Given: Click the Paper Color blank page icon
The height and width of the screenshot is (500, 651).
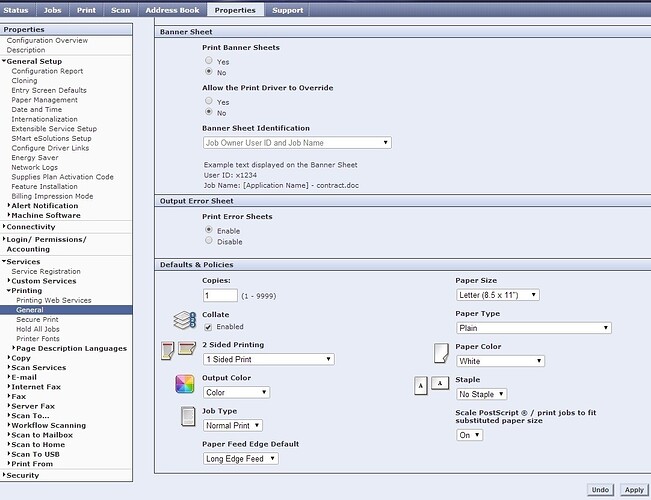Looking at the screenshot, I should tap(441, 353).
